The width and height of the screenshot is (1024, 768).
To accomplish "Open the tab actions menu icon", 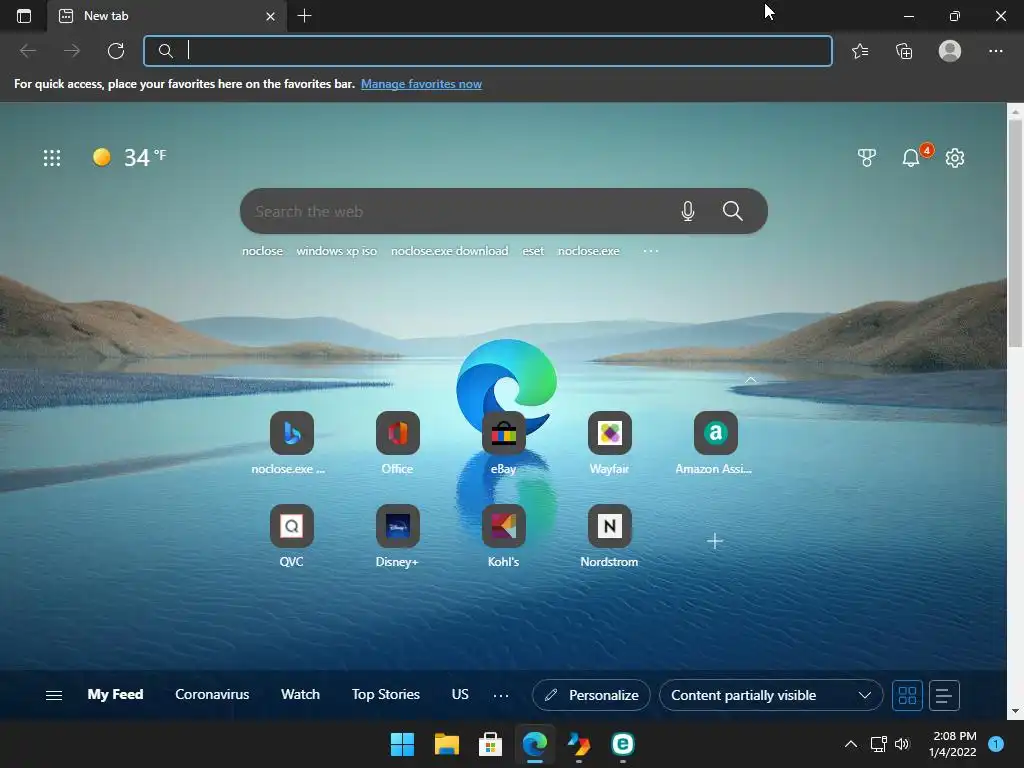I will click(x=24, y=16).
